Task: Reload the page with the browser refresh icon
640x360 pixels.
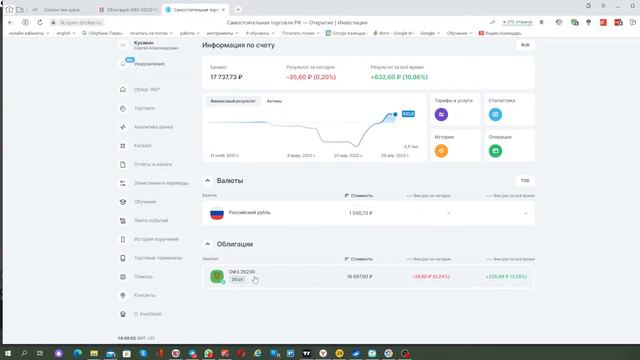Action: (40, 22)
